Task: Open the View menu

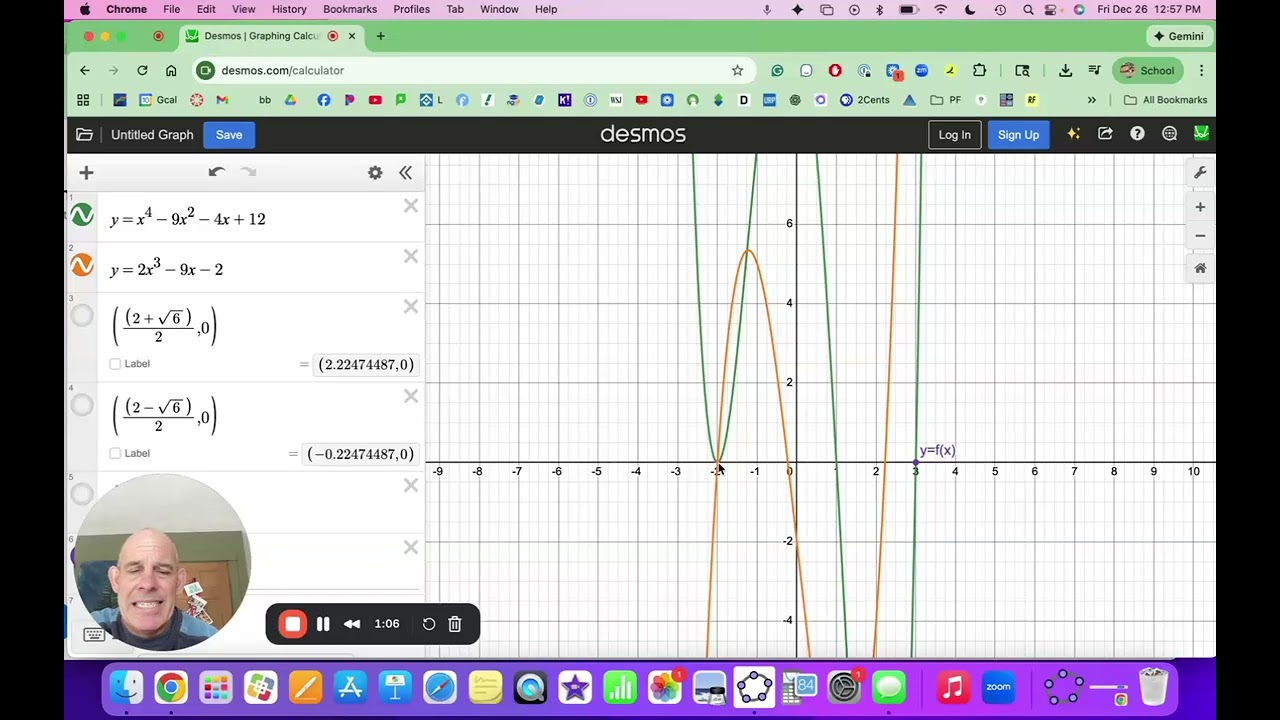Action: (x=243, y=9)
